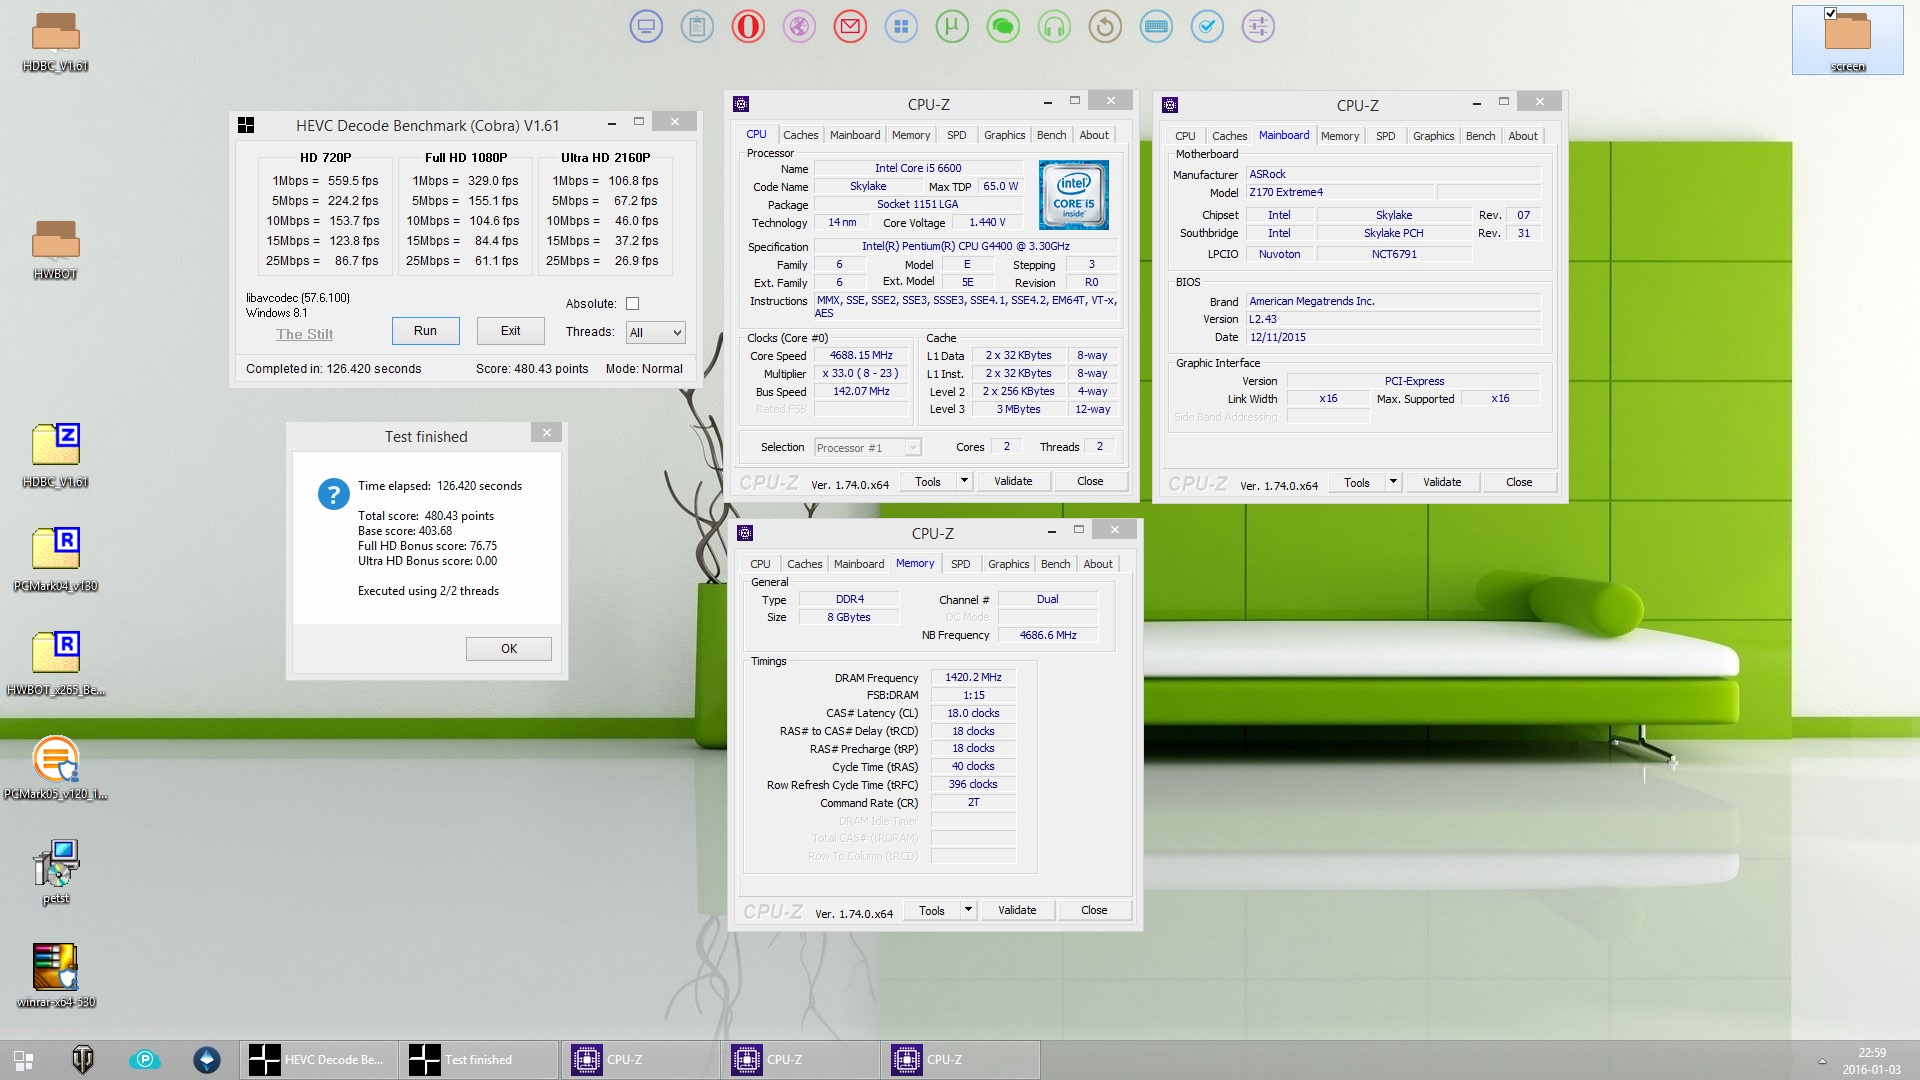
Task: Click the system clock on taskbar
Action: coord(1871,1061)
